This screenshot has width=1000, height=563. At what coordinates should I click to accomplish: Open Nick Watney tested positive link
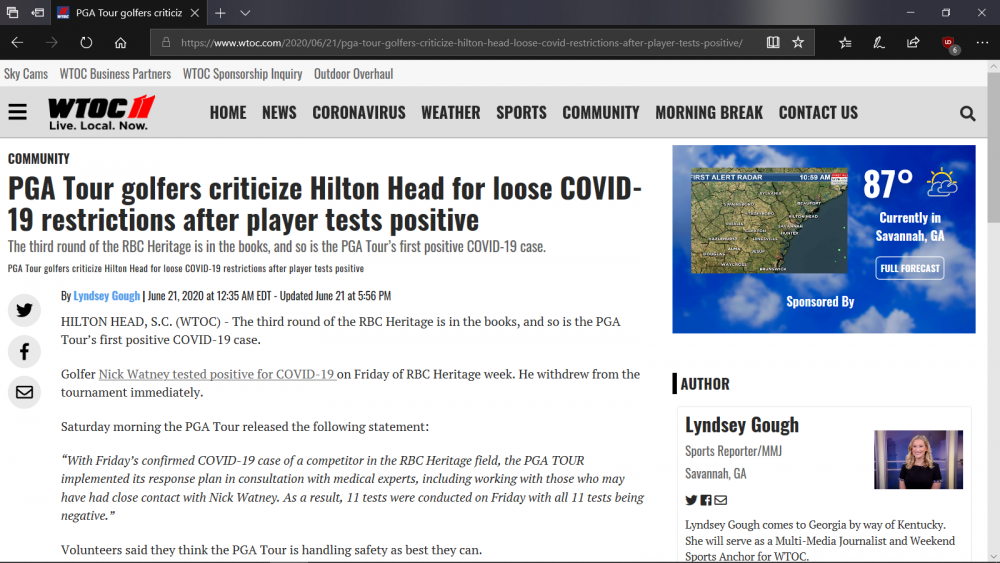point(217,374)
